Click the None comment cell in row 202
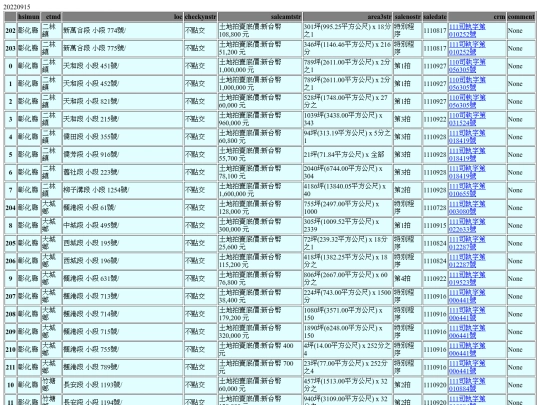Screen dimensions: 540x405 point(521,30)
